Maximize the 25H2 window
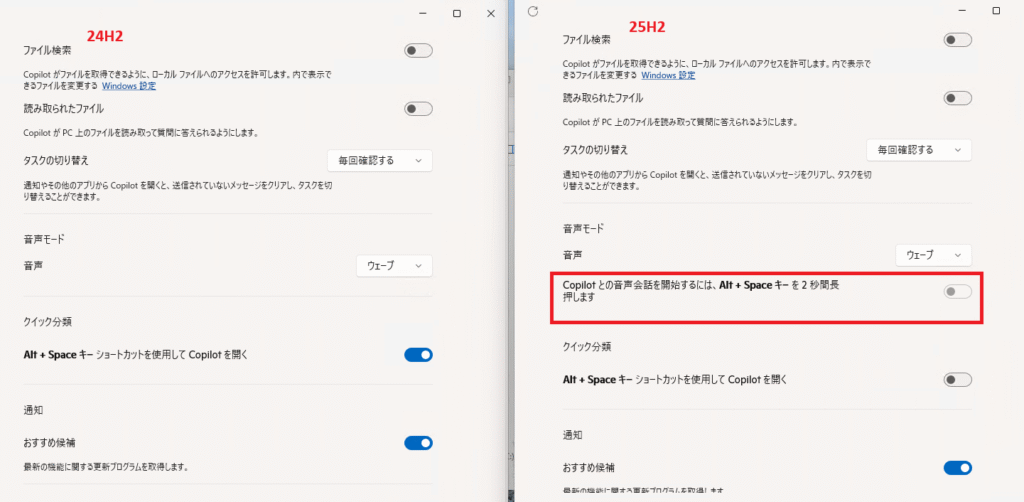The width and height of the screenshot is (1024, 502). pos(996,11)
